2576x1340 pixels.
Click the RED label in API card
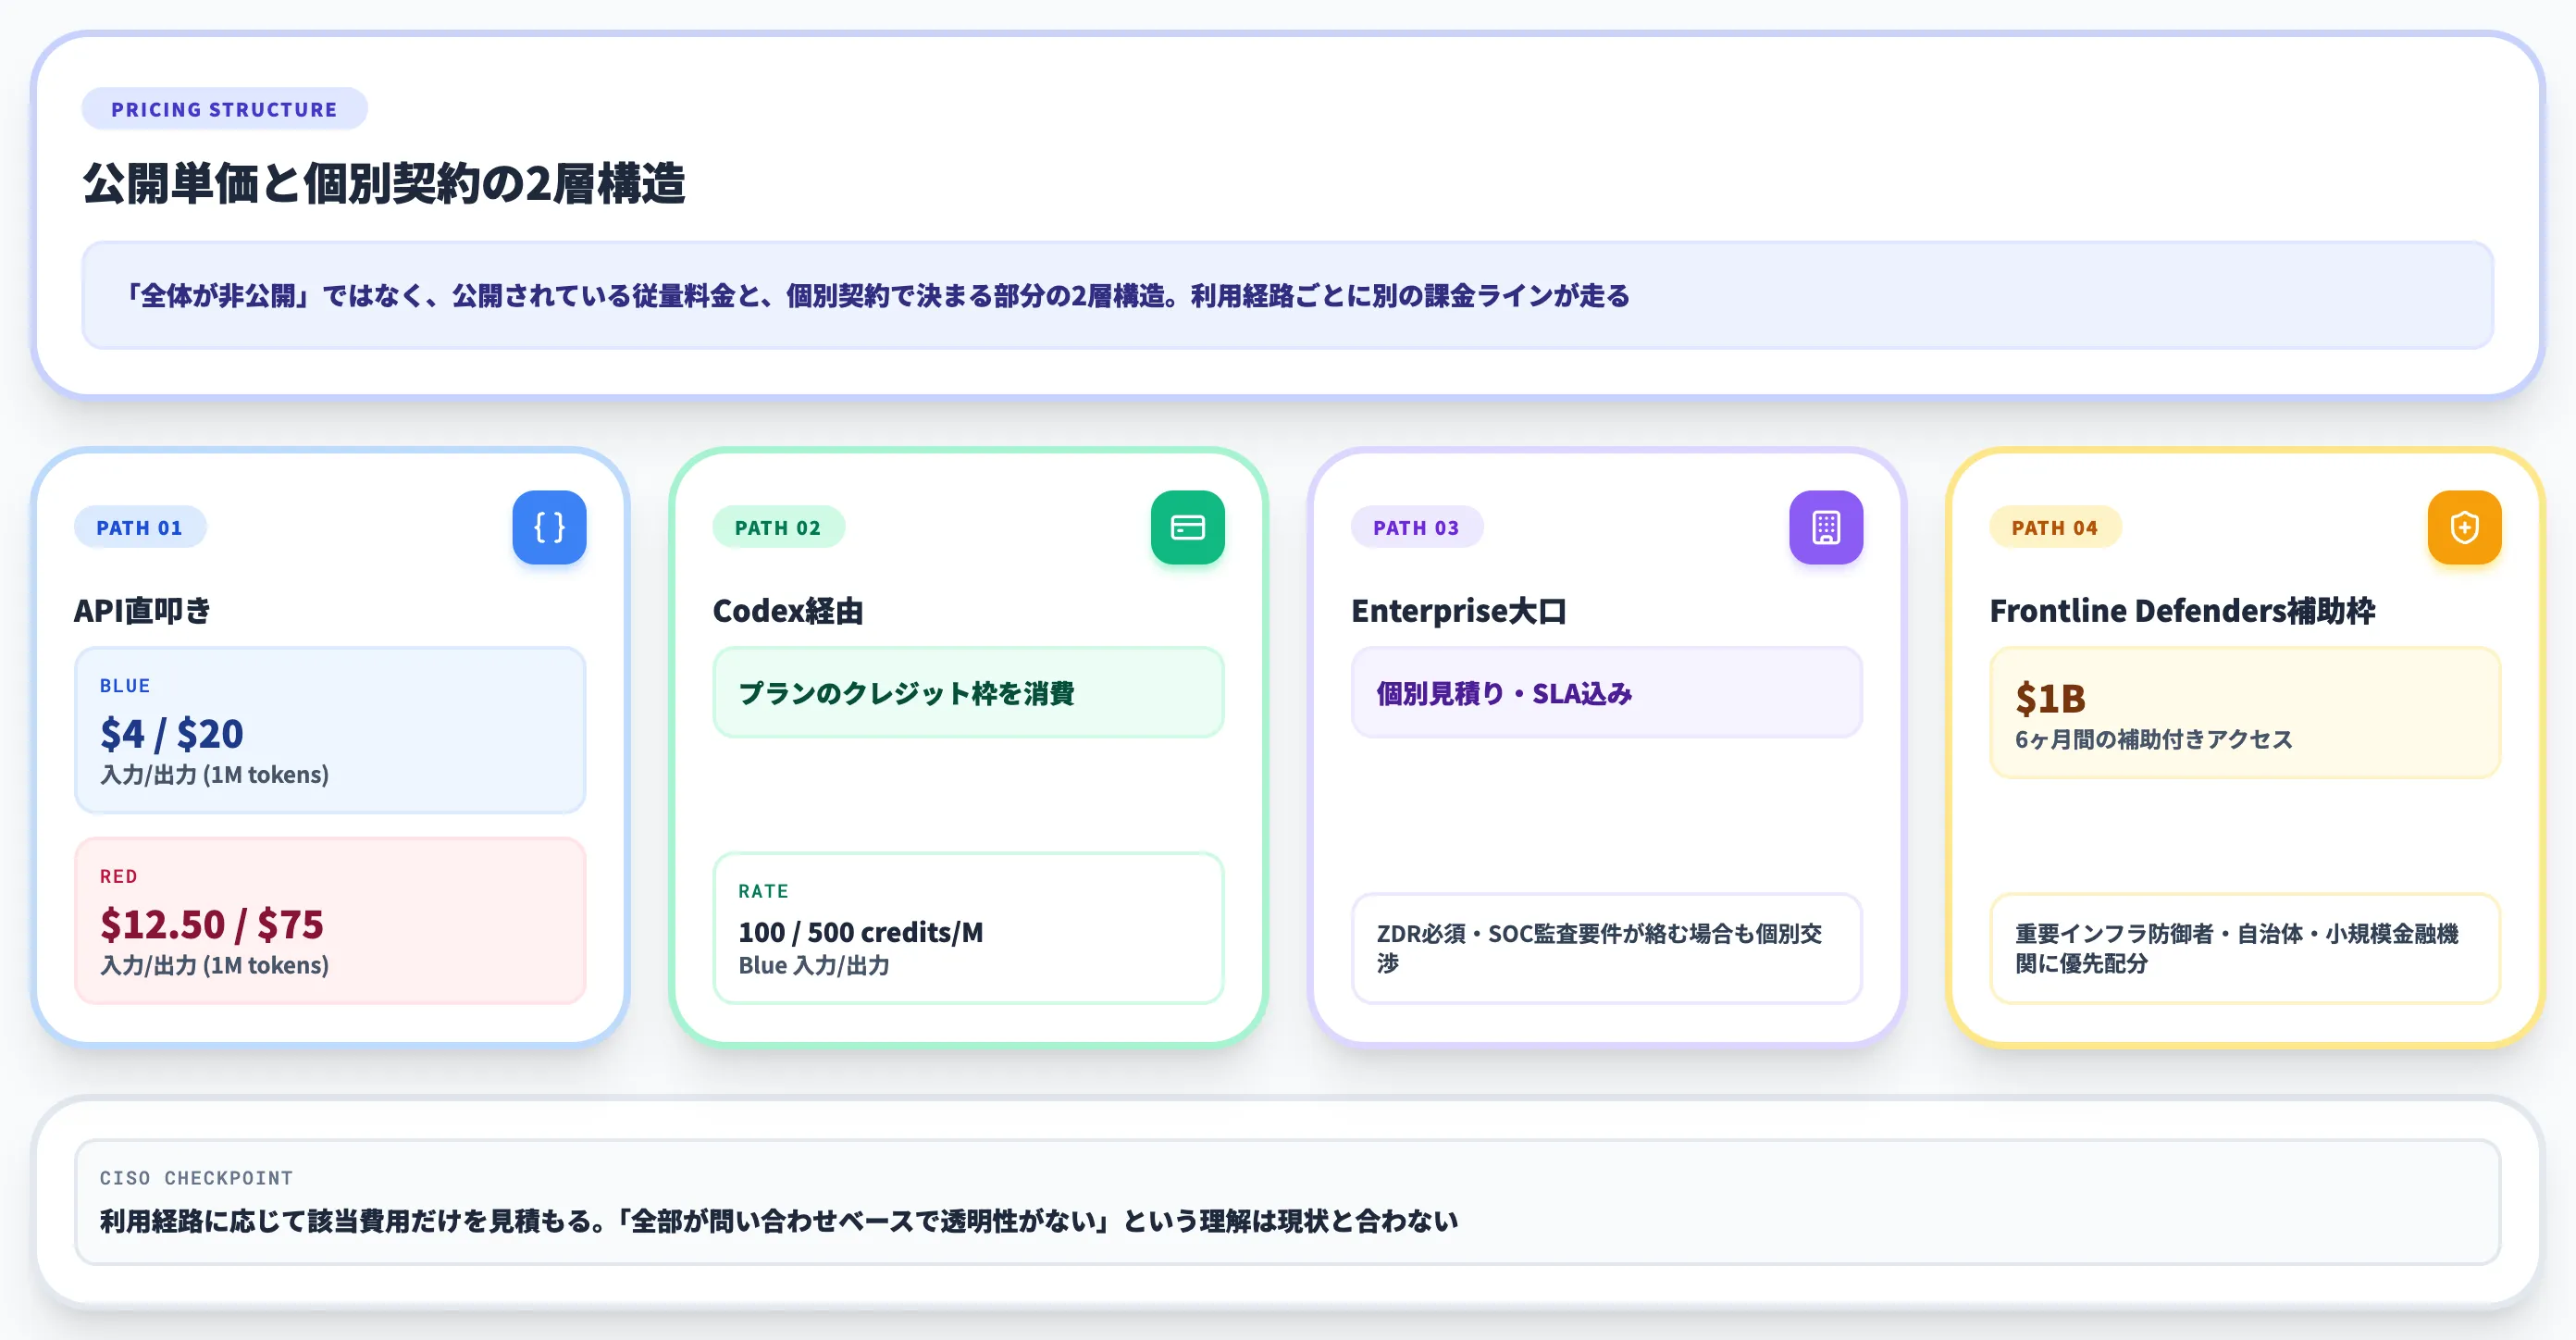click(x=118, y=876)
